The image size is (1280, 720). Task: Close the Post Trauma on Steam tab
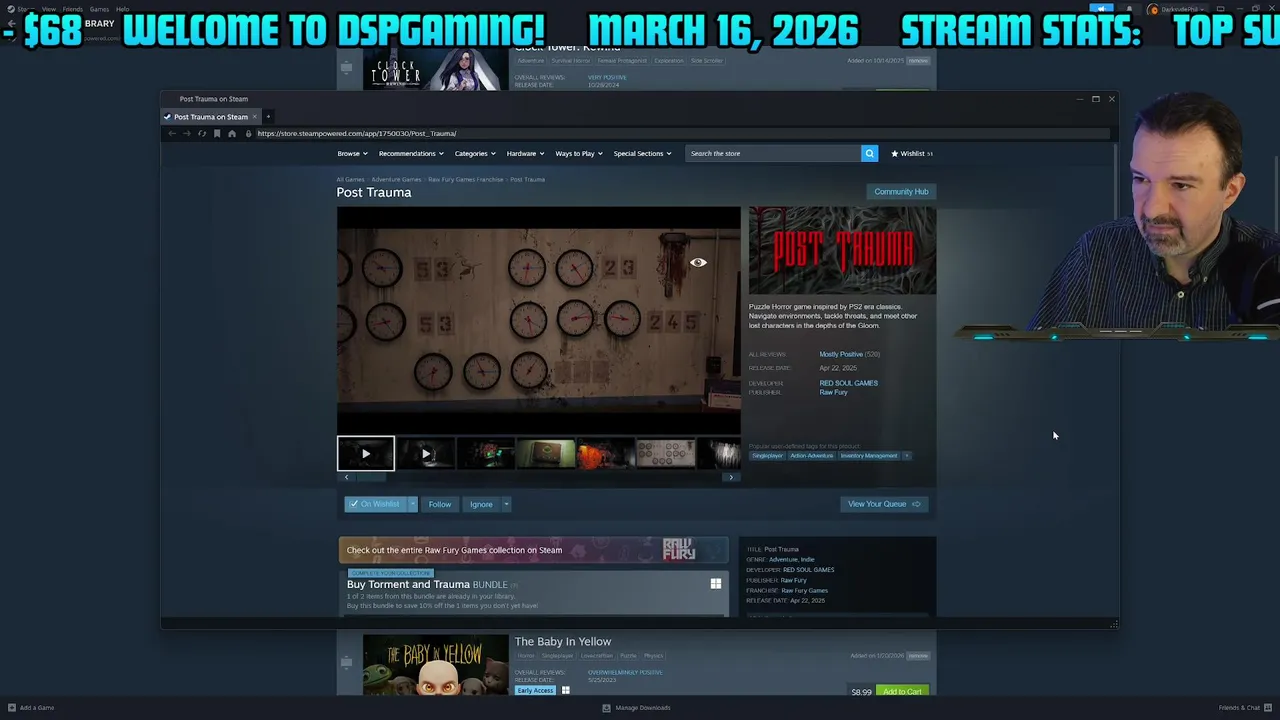coord(254,116)
